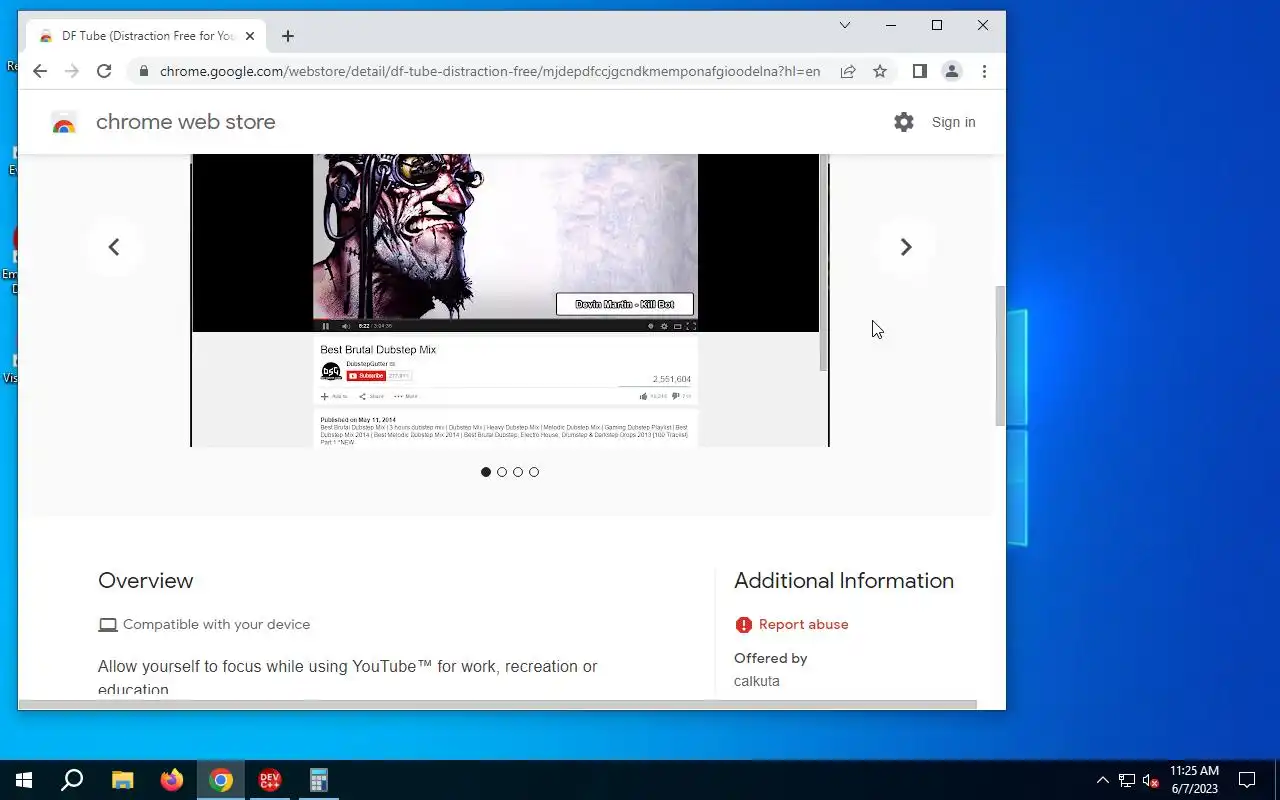The height and width of the screenshot is (800, 1280).
Task: Open the notification center icon
Action: pyautogui.click(x=1247, y=780)
